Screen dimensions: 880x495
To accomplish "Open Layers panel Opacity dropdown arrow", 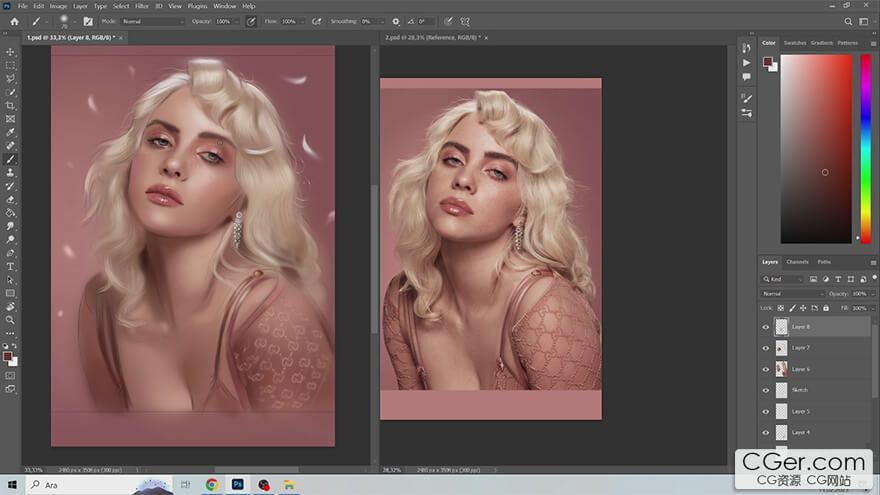I will (873, 294).
